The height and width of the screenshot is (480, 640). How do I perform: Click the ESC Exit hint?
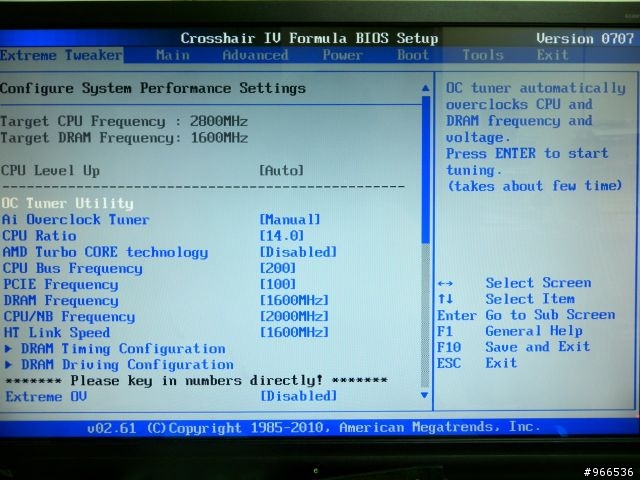pyautogui.click(x=477, y=363)
